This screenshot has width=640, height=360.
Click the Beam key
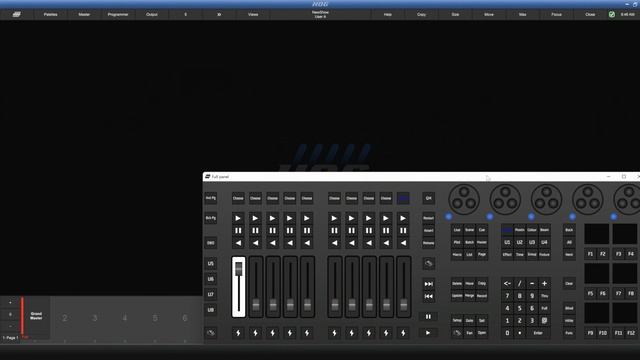pyautogui.click(x=544, y=230)
